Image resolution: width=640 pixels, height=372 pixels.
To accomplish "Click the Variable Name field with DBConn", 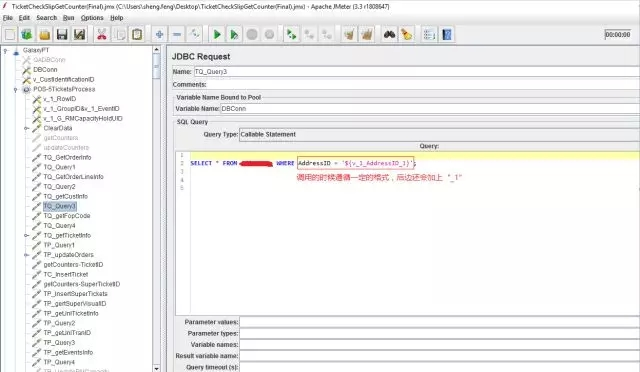I will (430, 109).
